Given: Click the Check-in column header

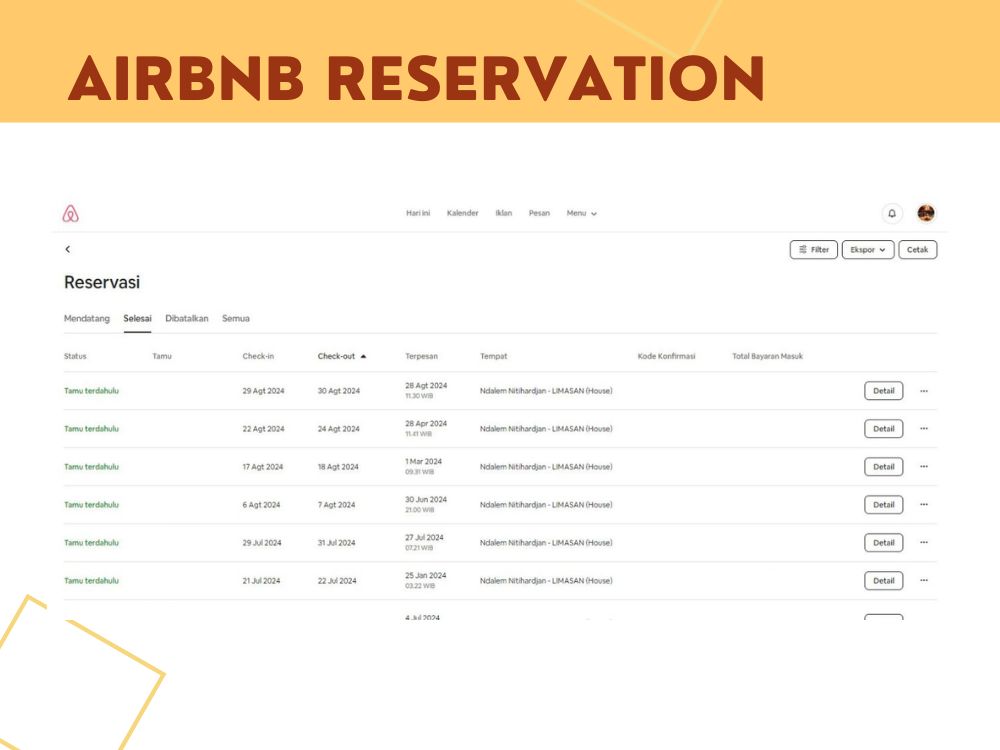Looking at the screenshot, I should (x=258, y=357).
